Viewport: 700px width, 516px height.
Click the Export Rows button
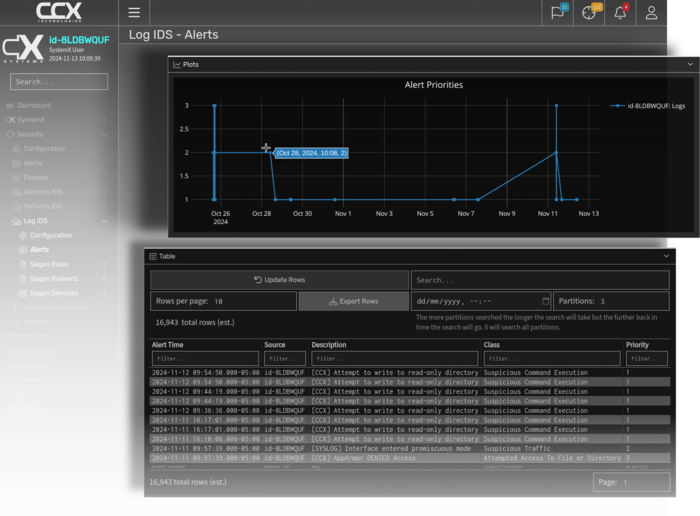[x=353, y=301]
